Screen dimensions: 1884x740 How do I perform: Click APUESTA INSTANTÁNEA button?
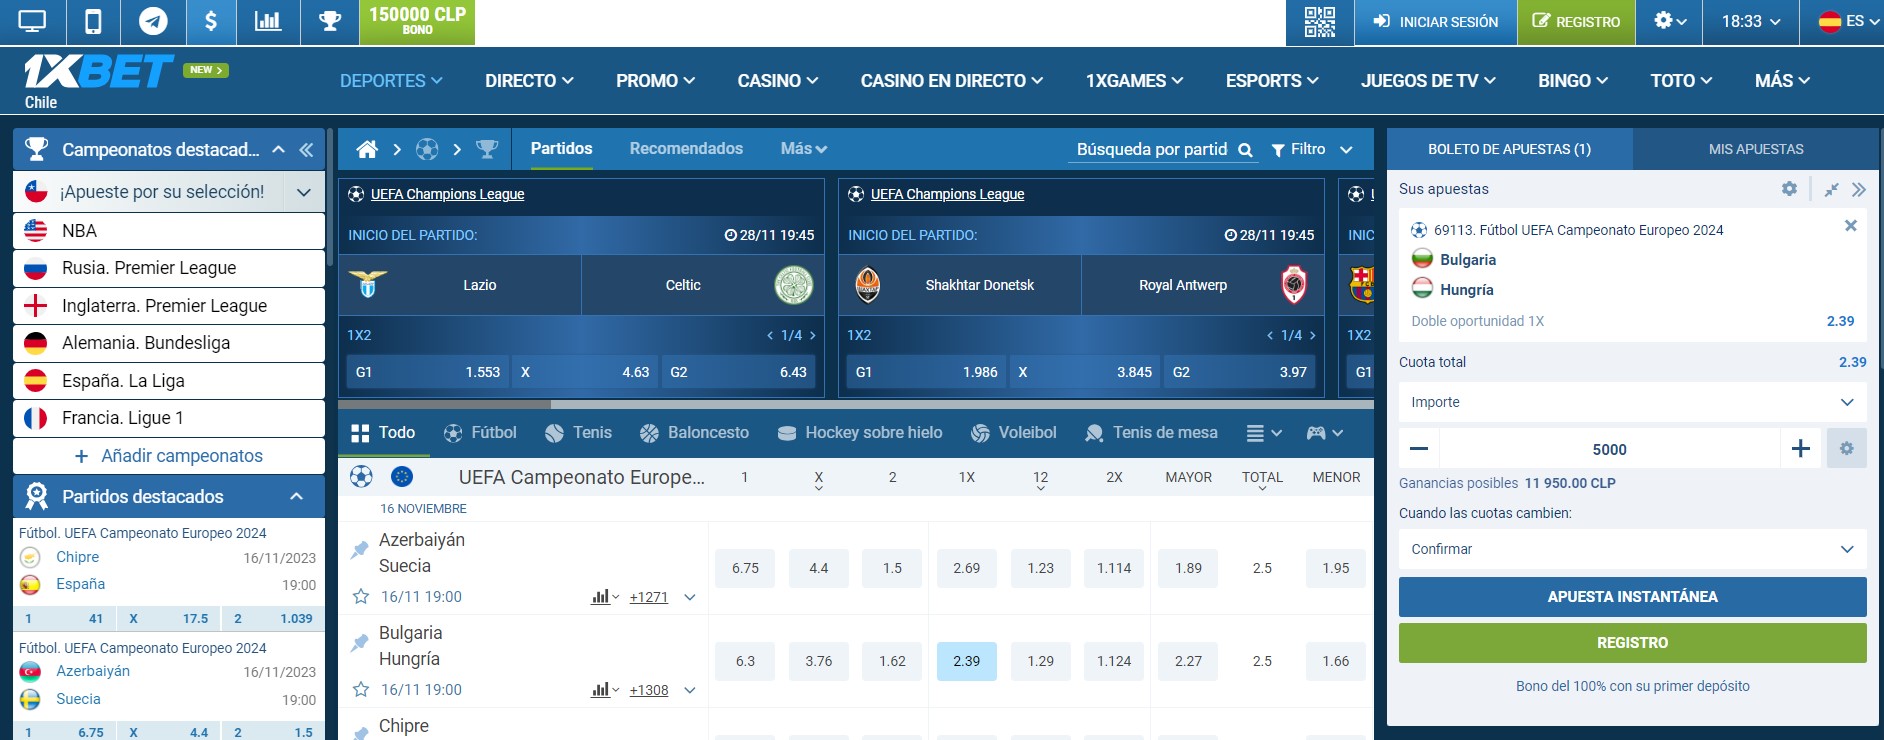pyautogui.click(x=1632, y=597)
